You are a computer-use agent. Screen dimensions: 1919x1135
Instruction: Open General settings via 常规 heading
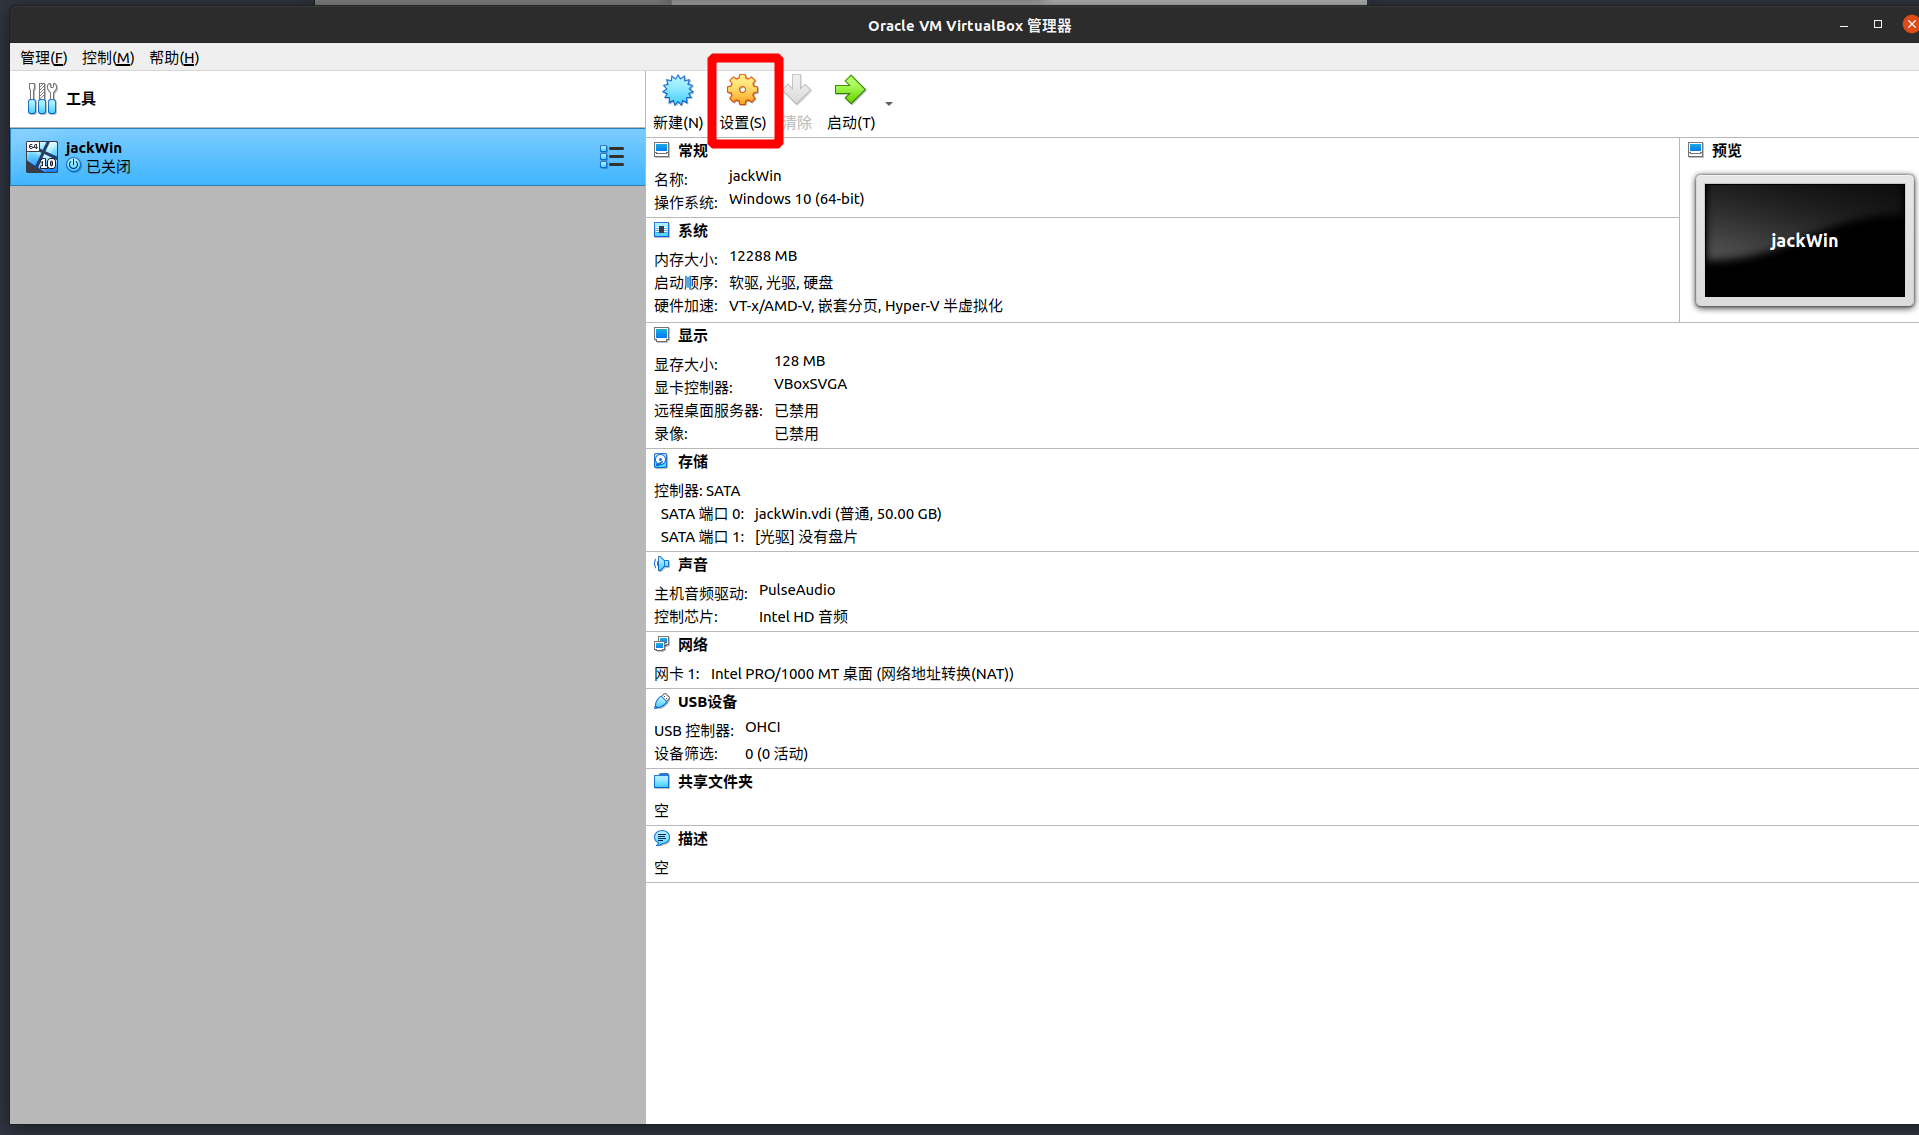click(692, 151)
